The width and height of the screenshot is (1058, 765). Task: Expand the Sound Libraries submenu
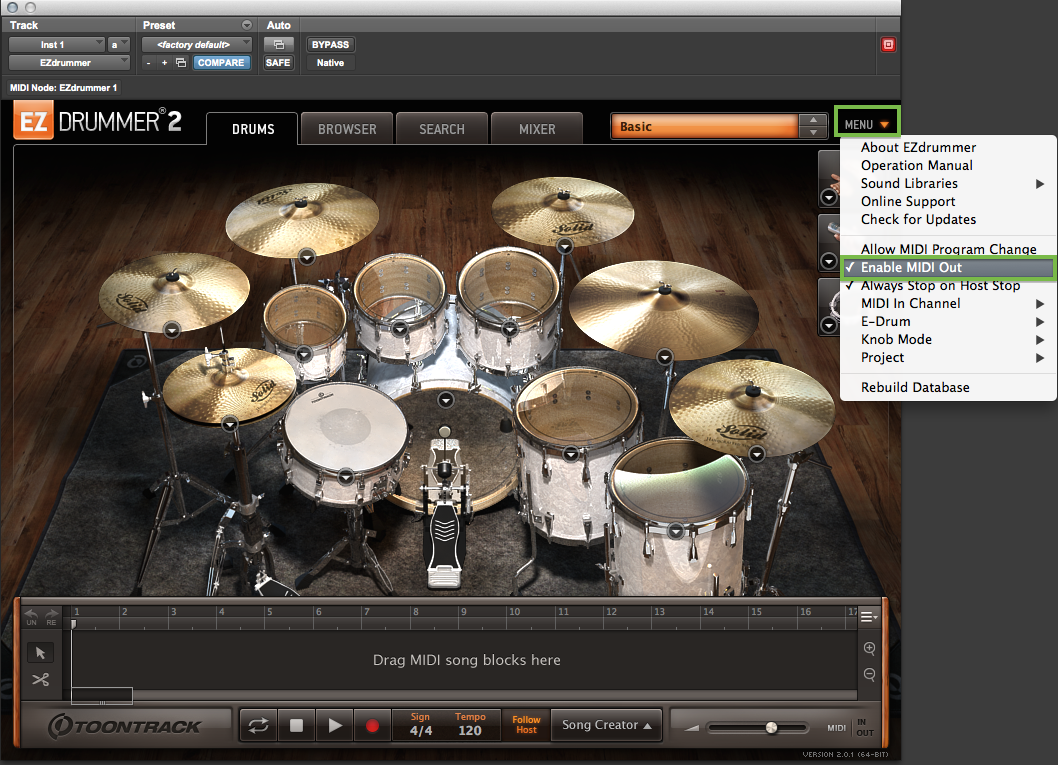[908, 183]
